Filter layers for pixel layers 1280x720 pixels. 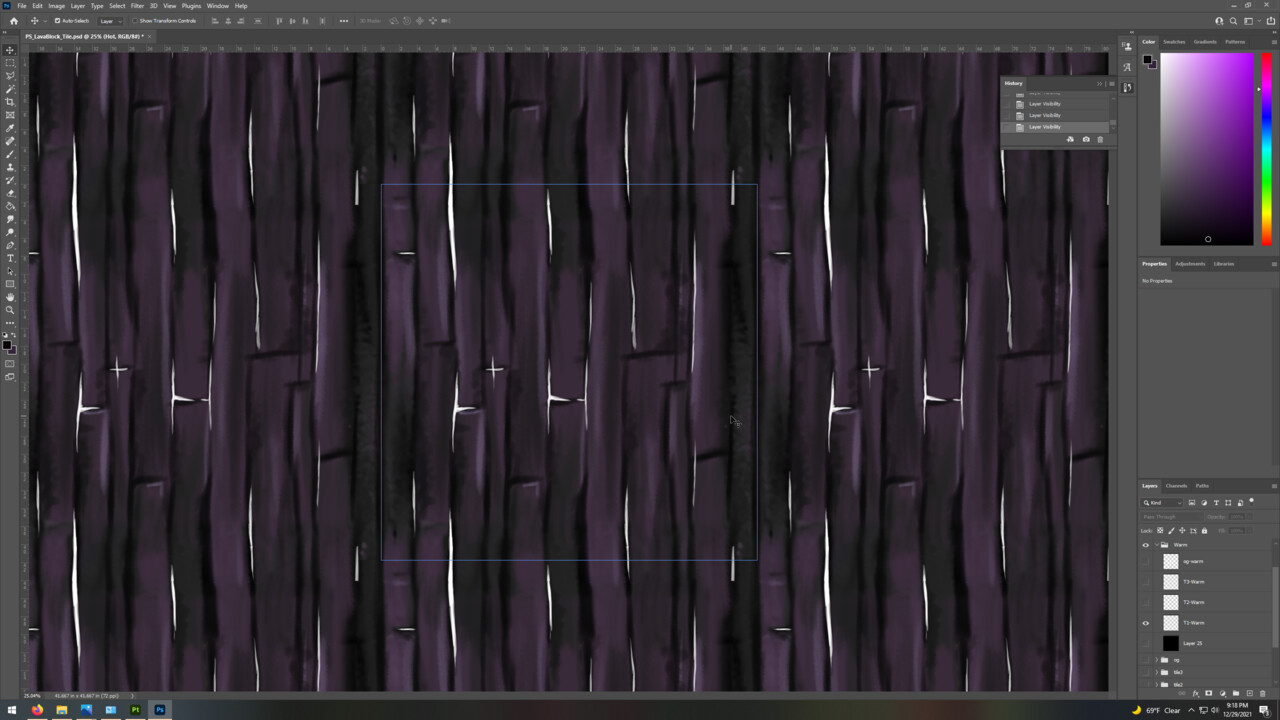coord(1192,503)
